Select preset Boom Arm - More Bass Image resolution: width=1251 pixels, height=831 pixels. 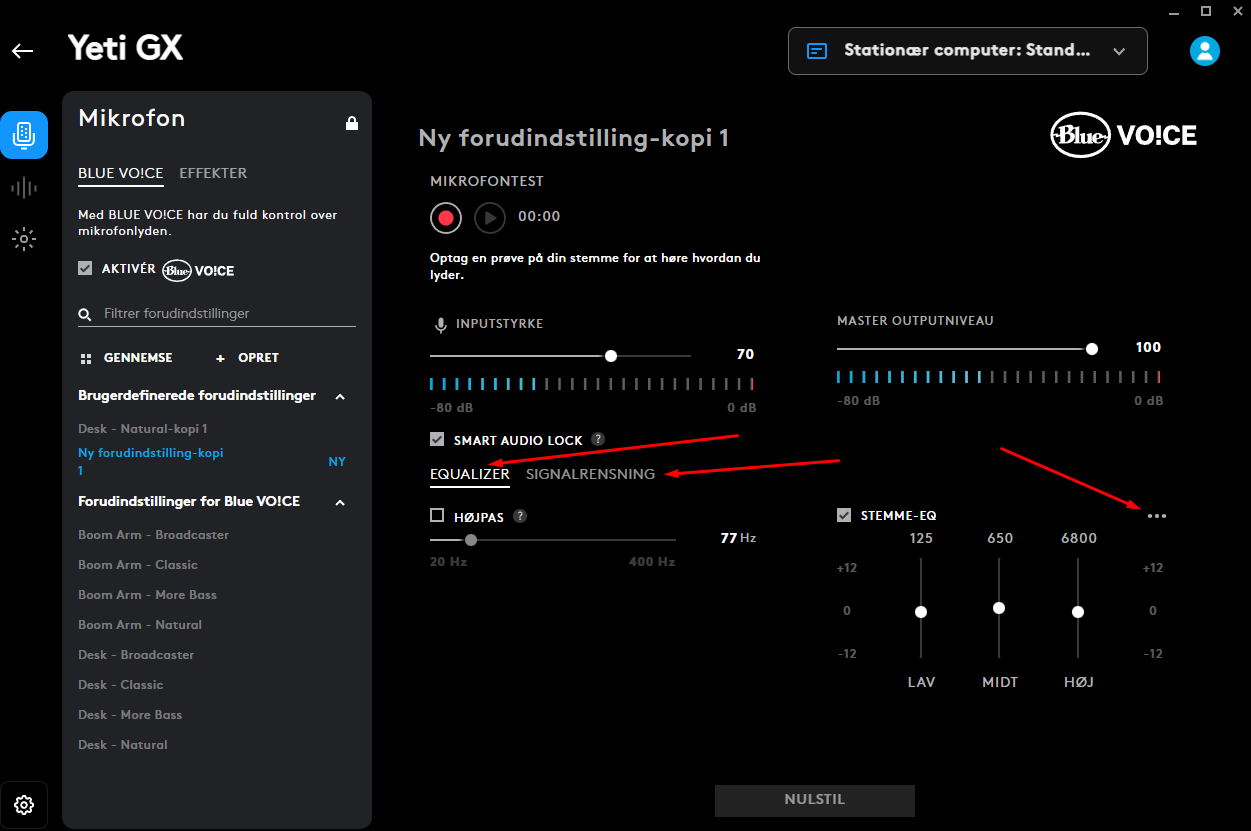click(x=148, y=595)
